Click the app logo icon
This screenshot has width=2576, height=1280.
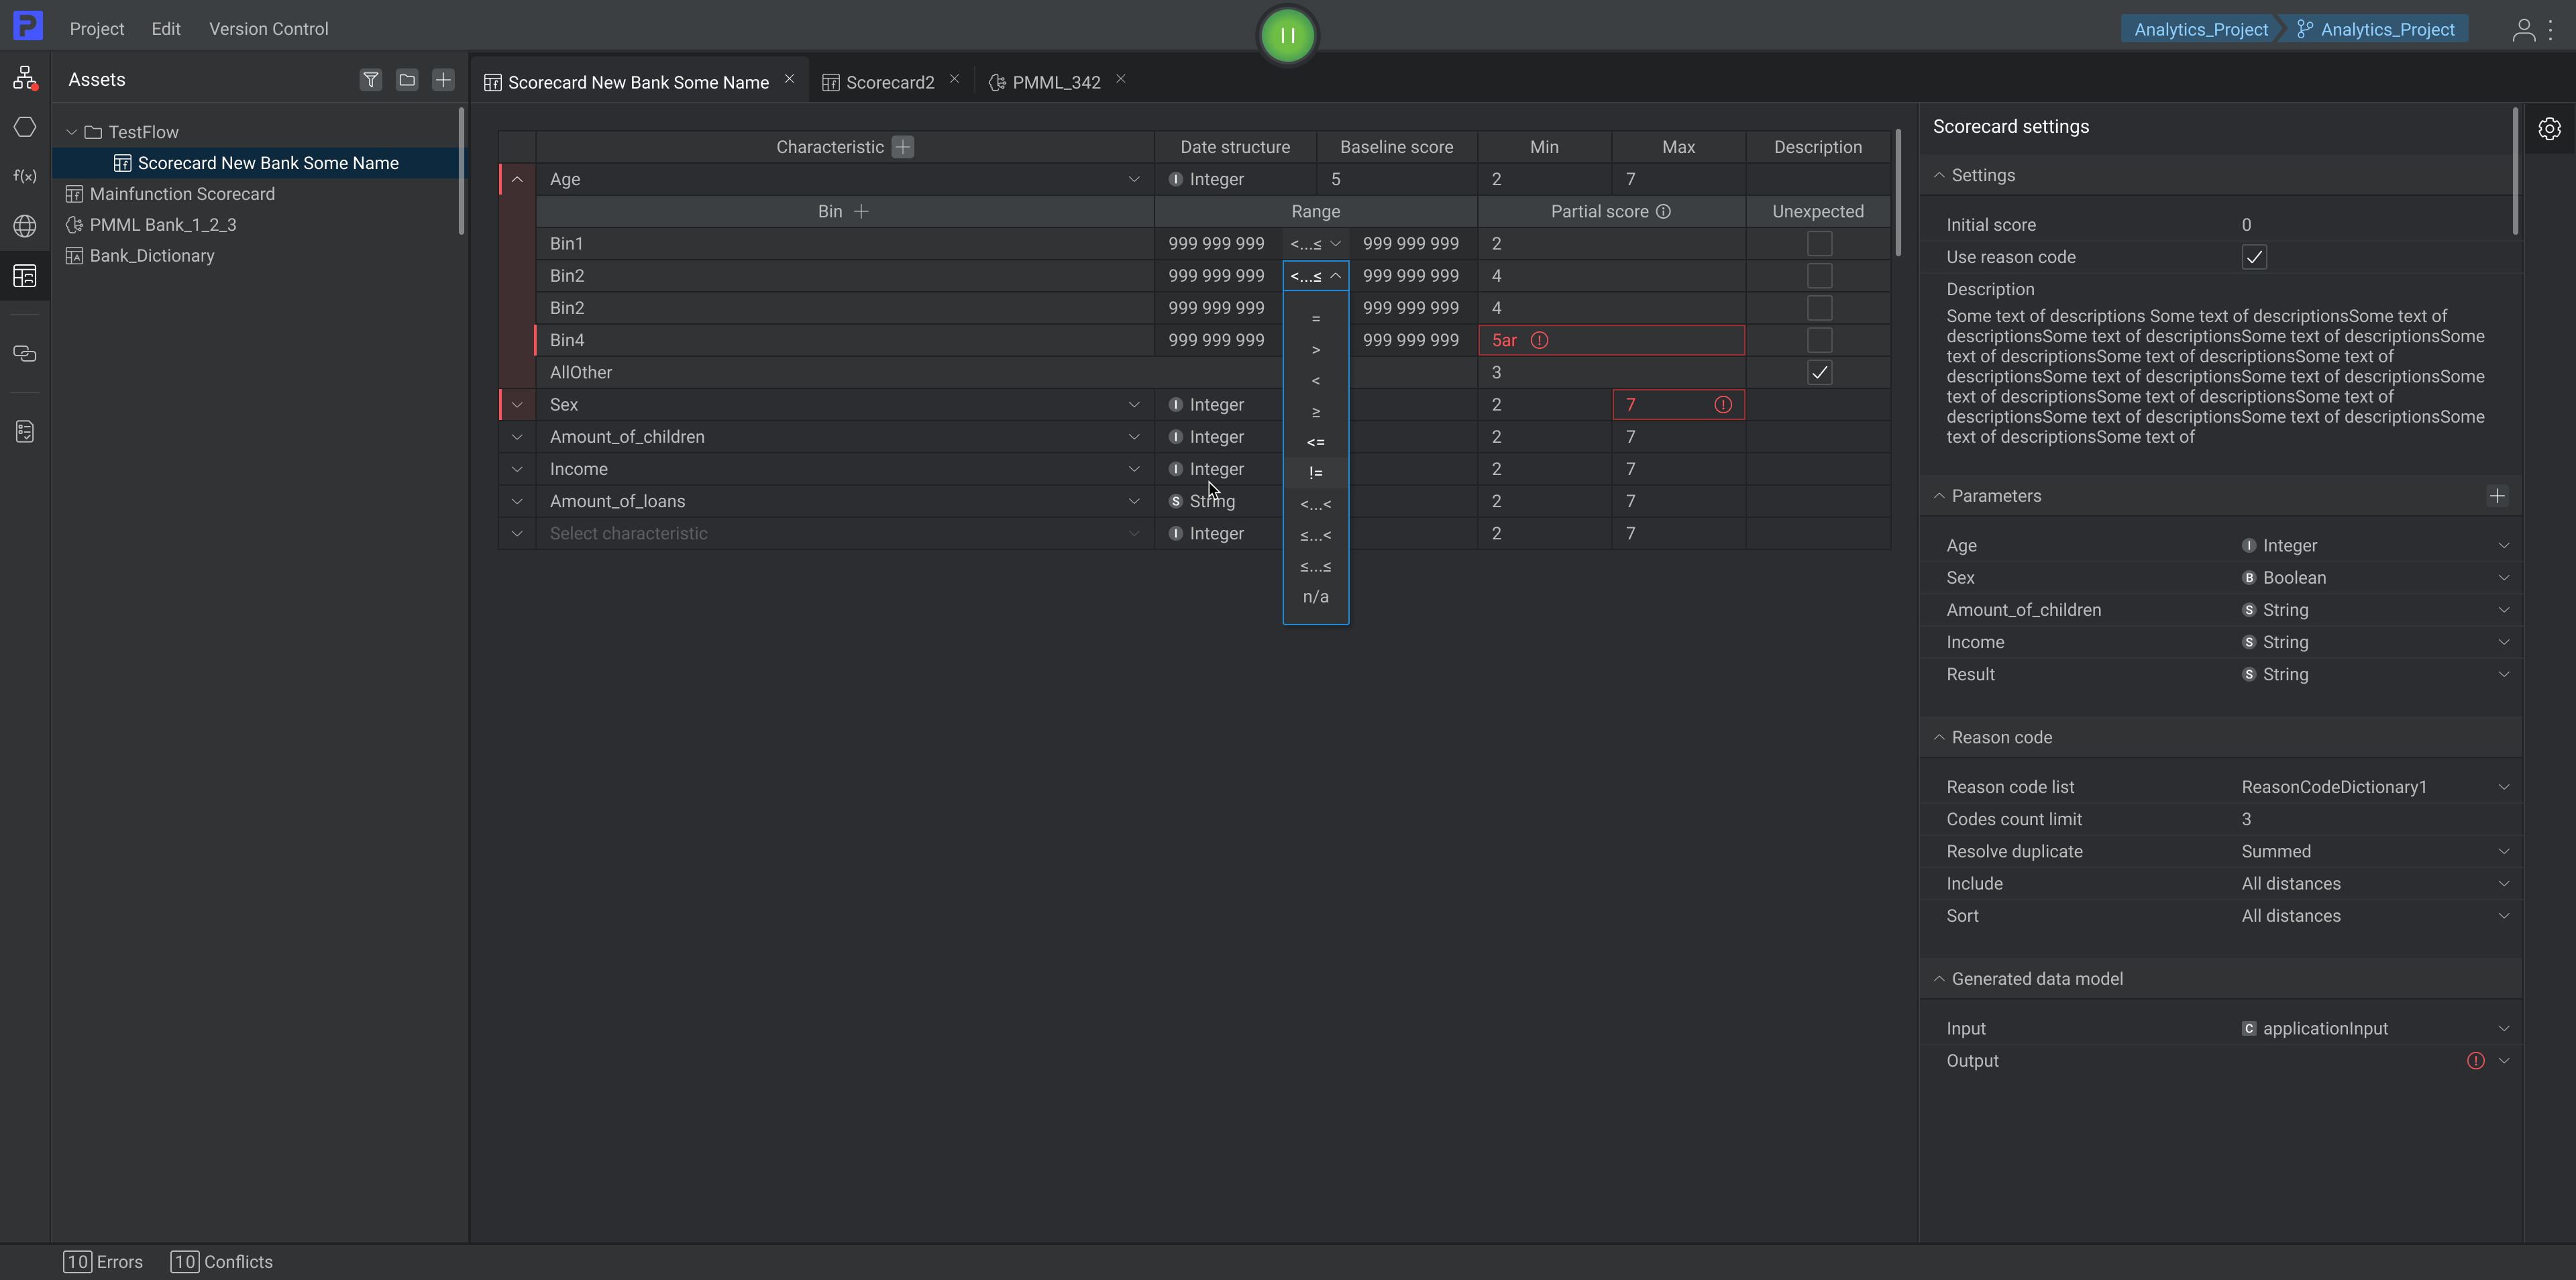pos(28,25)
